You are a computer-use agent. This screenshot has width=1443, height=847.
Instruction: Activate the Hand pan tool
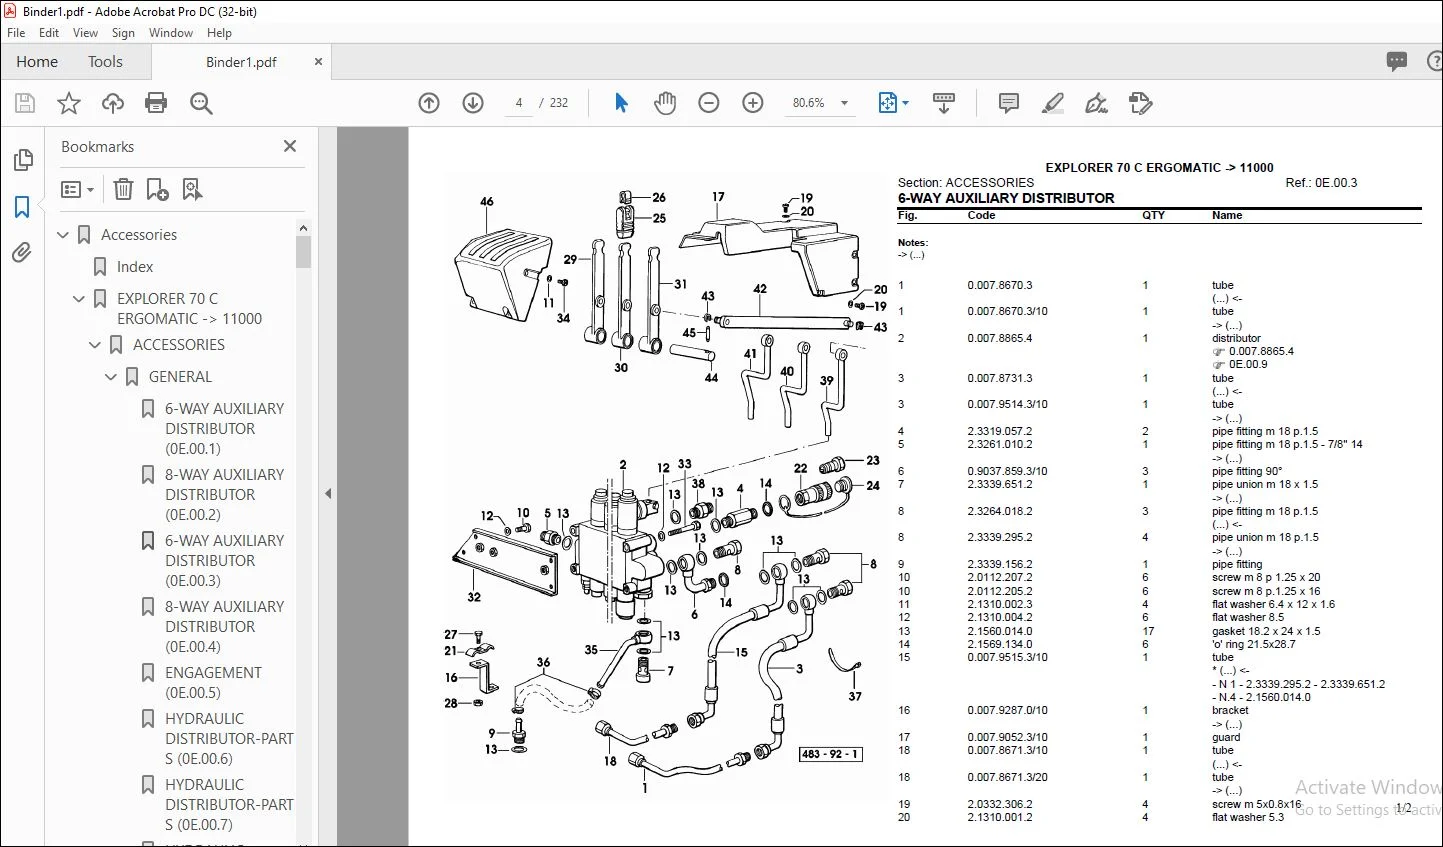click(665, 103)
